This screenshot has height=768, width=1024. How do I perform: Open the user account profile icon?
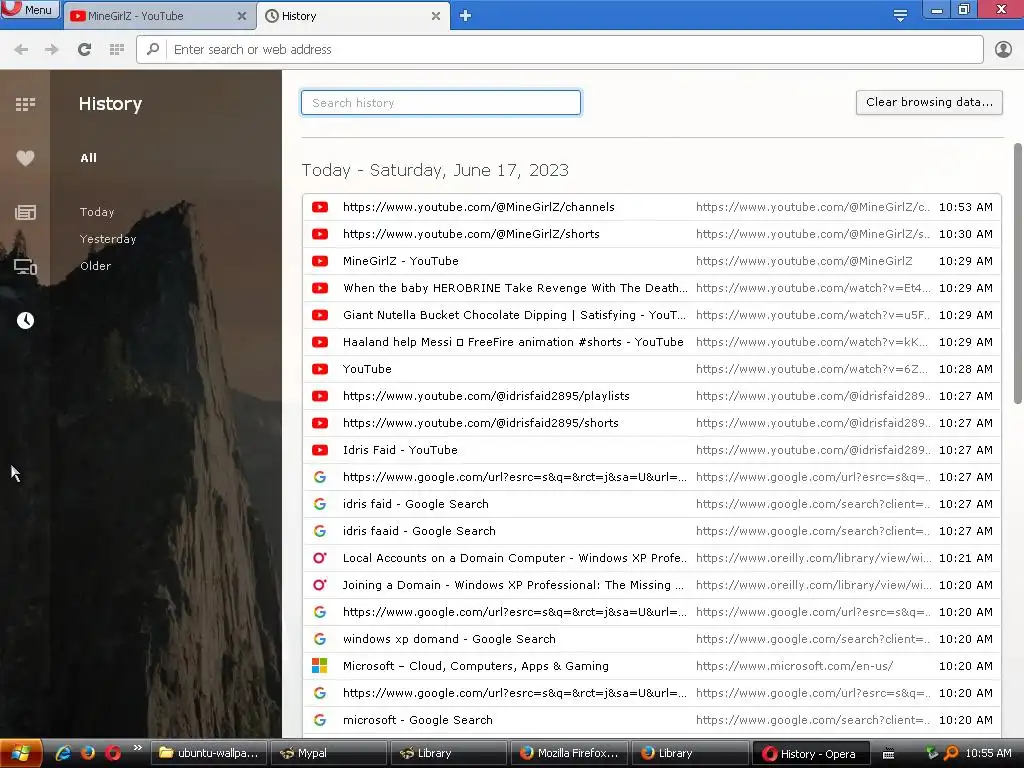click(1003, 50)
